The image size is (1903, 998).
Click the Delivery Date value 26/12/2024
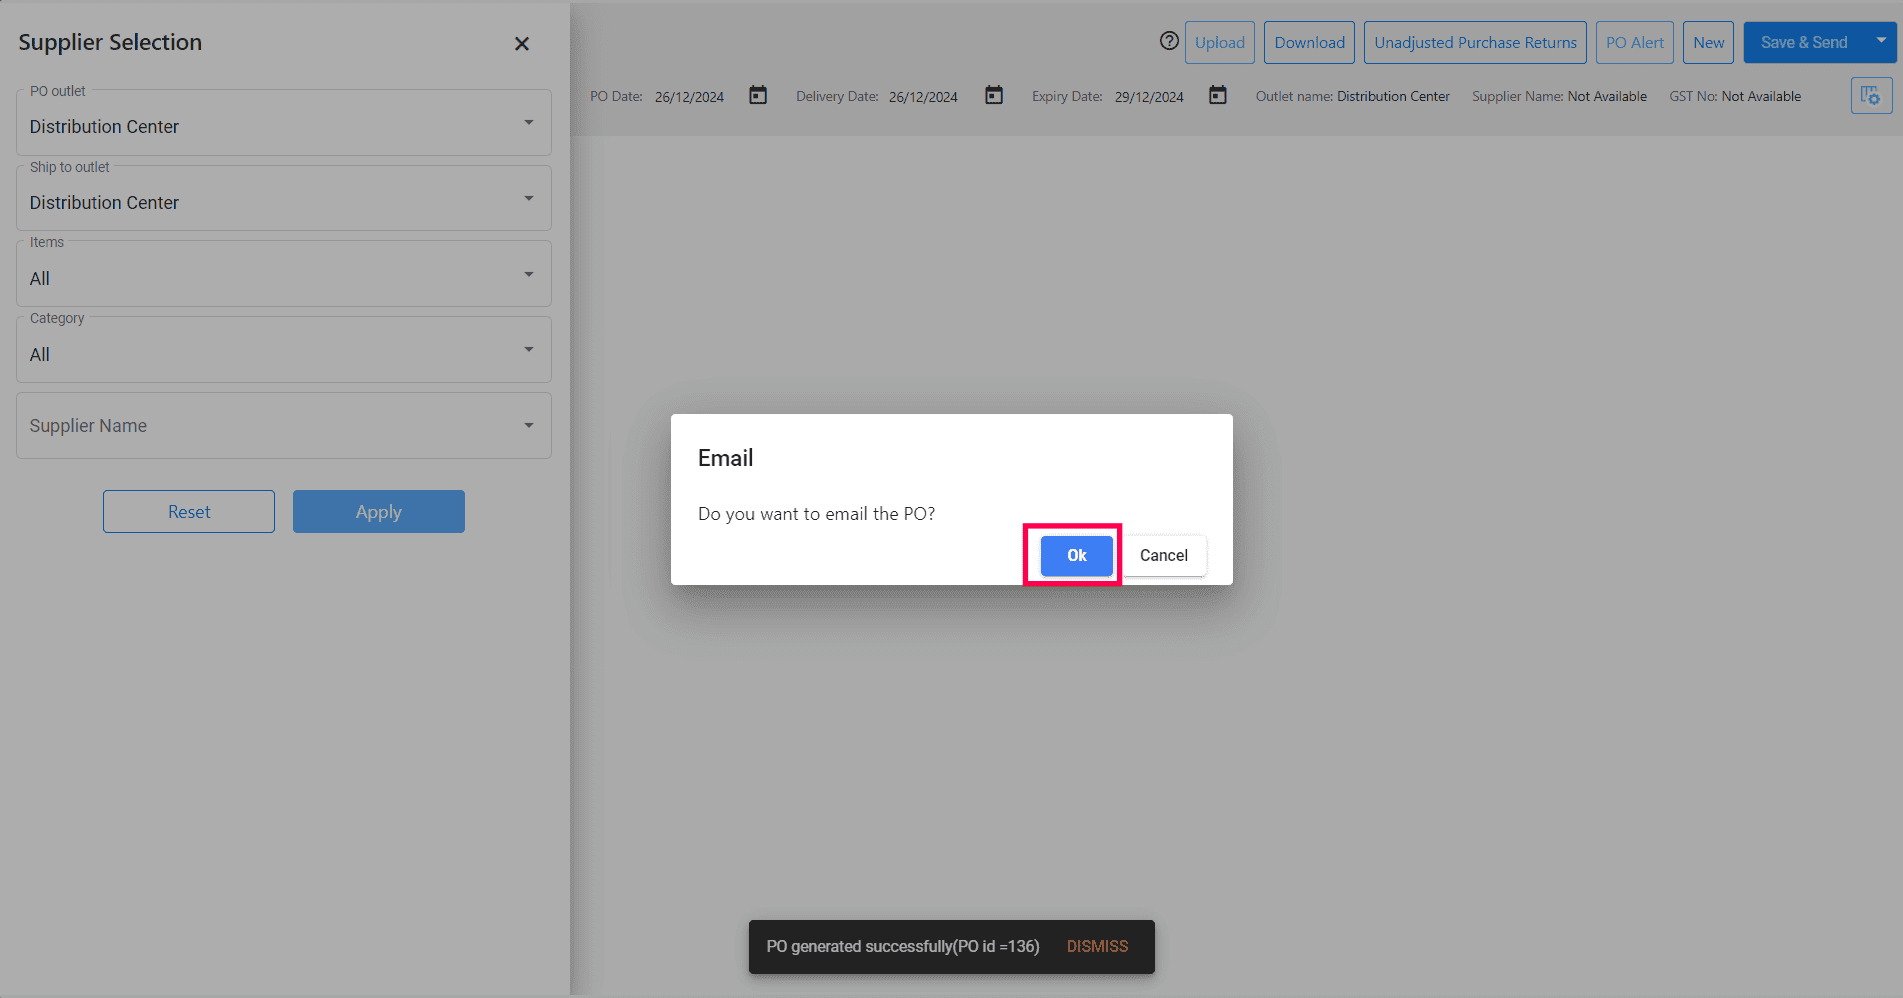tap(923, 97)
